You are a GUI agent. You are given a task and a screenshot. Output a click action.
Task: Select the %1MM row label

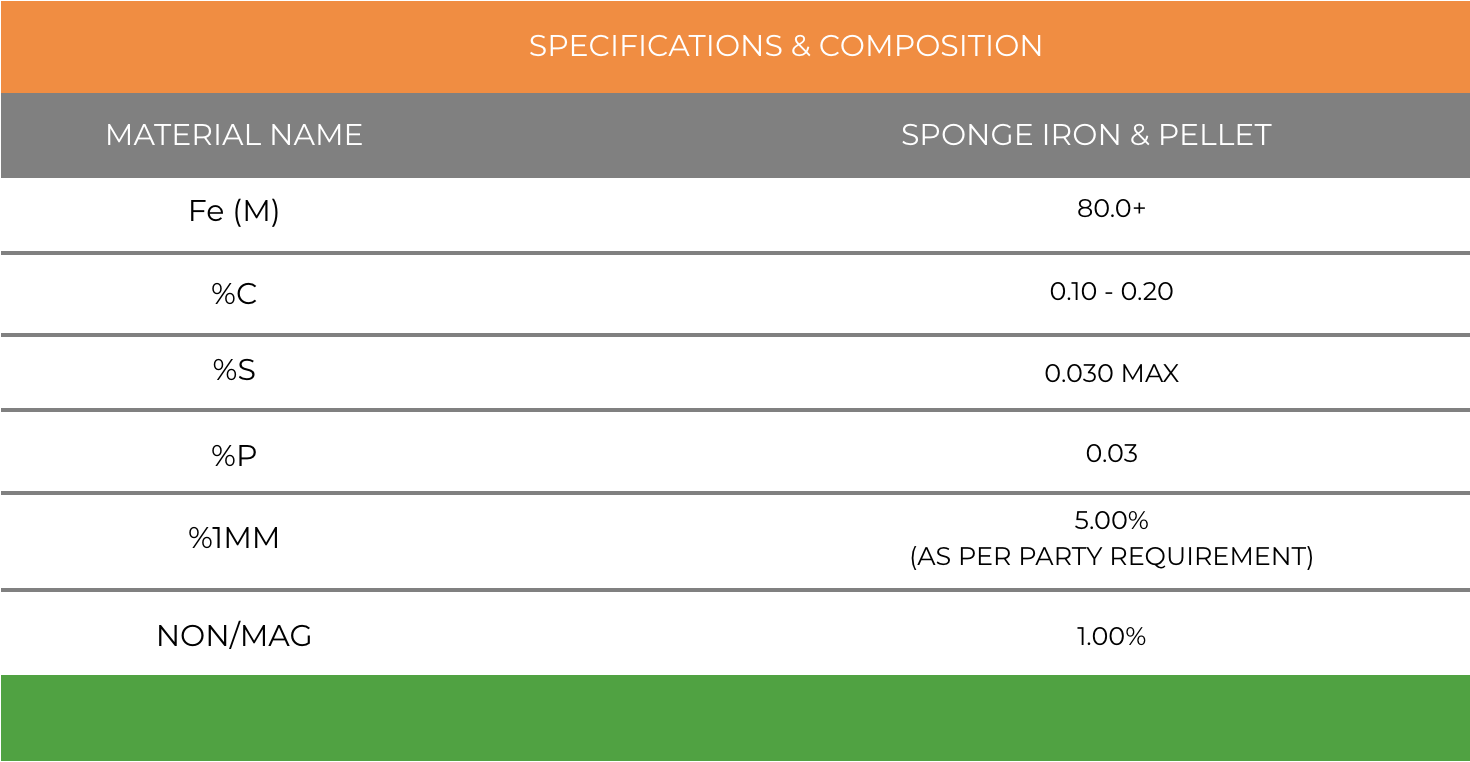click(234, 538)
